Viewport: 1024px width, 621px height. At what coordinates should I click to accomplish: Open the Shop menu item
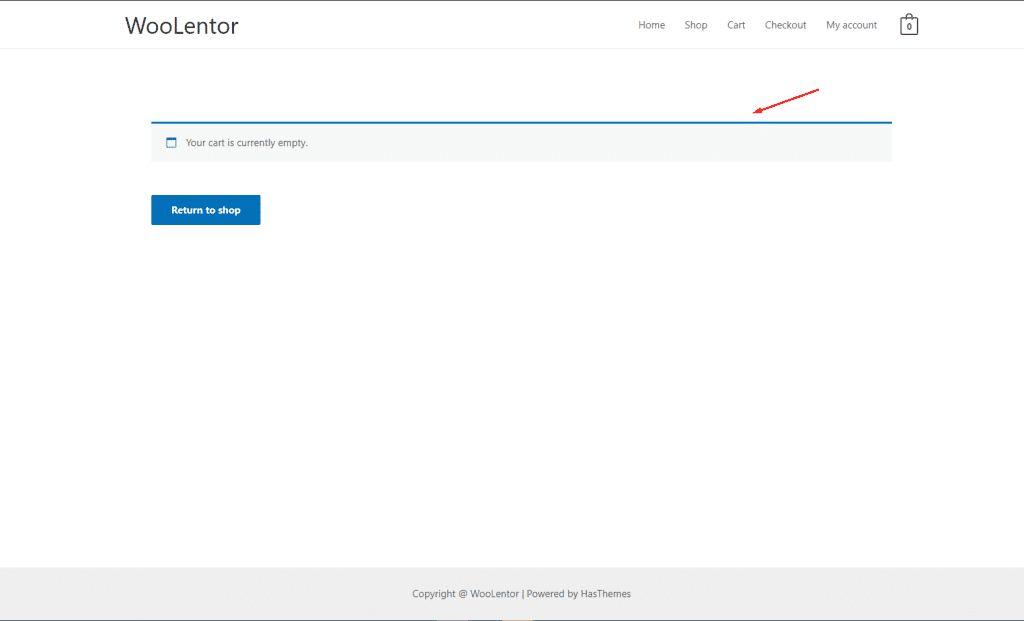(x=696, y=25)
